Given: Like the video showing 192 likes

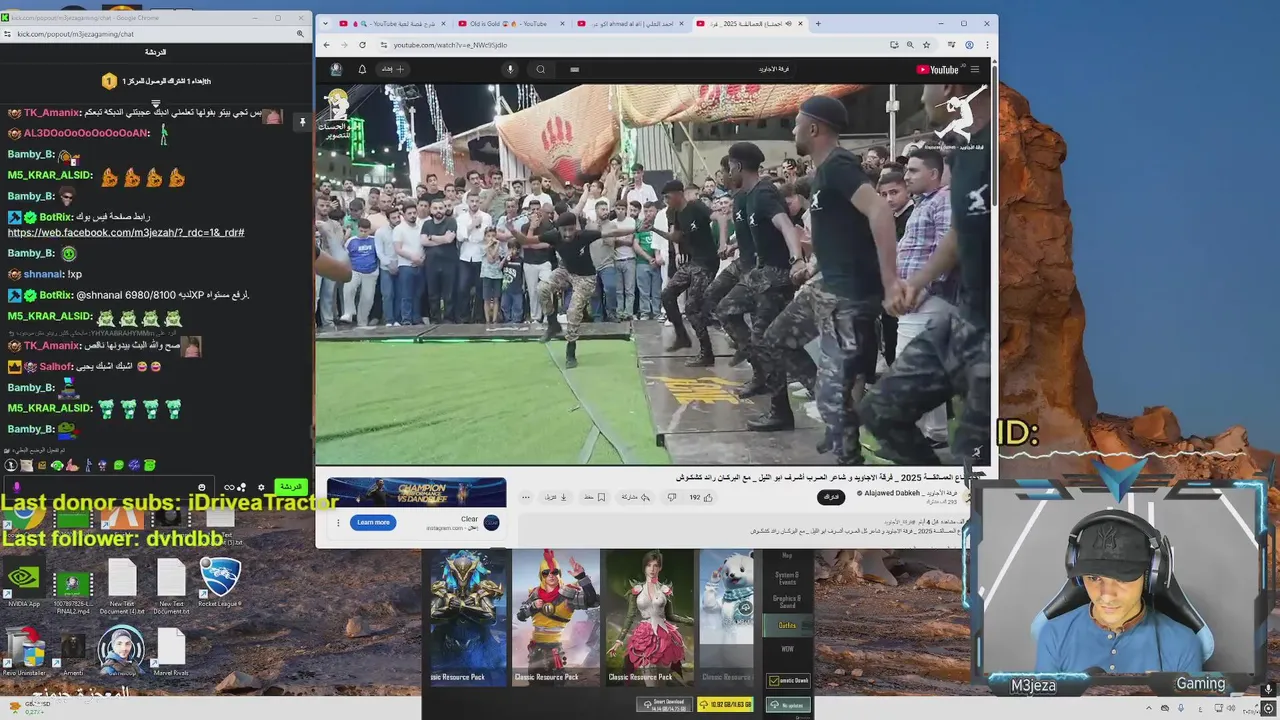Looking at the screenshot, I should [x=701, y=497].
